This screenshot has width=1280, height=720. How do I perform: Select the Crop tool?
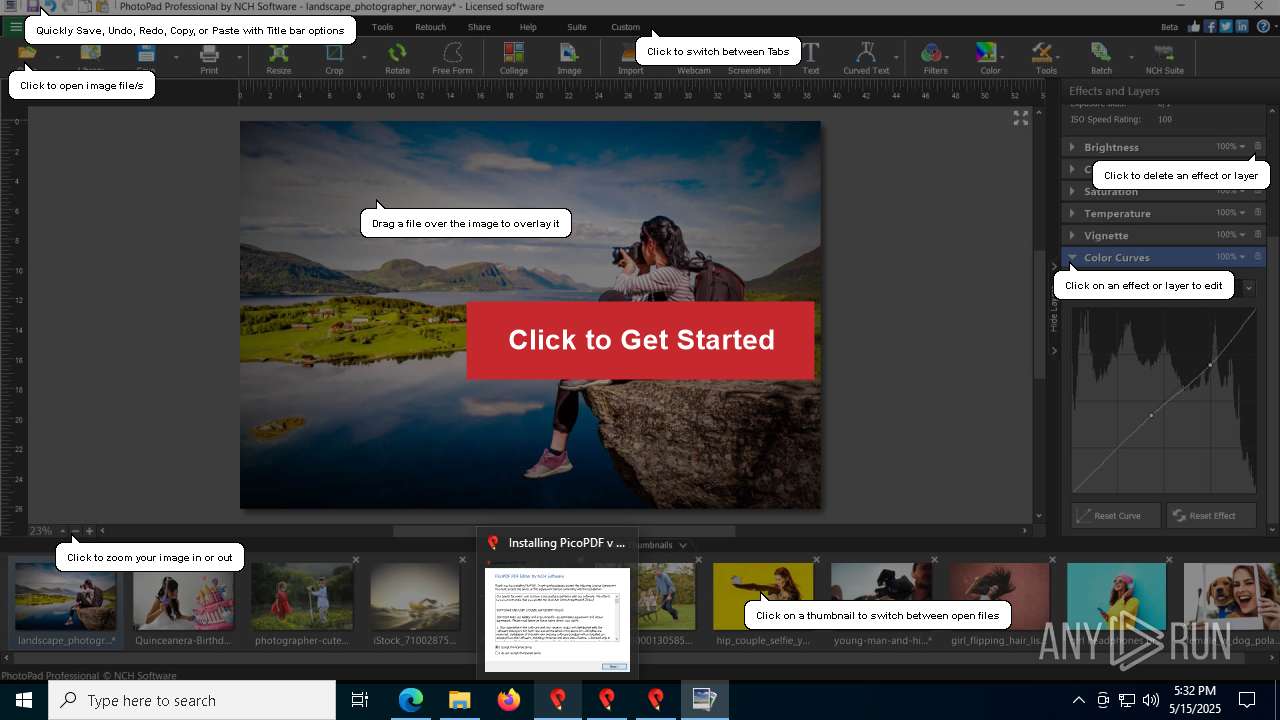click(x=334, y=58)
